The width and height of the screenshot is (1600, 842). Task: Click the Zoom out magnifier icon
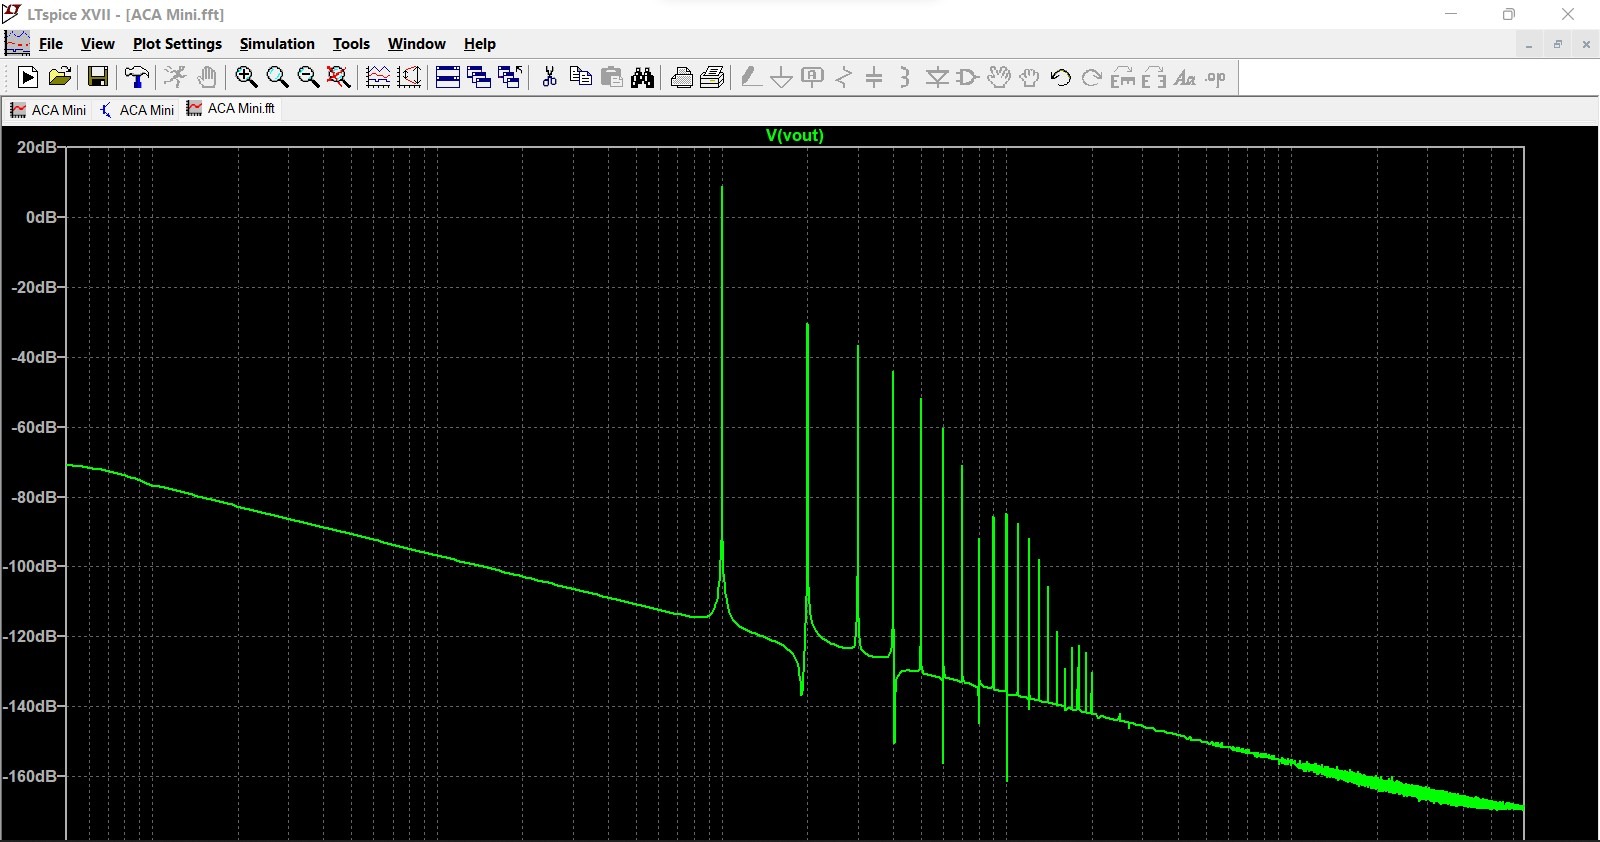click(x=308, y=77)
